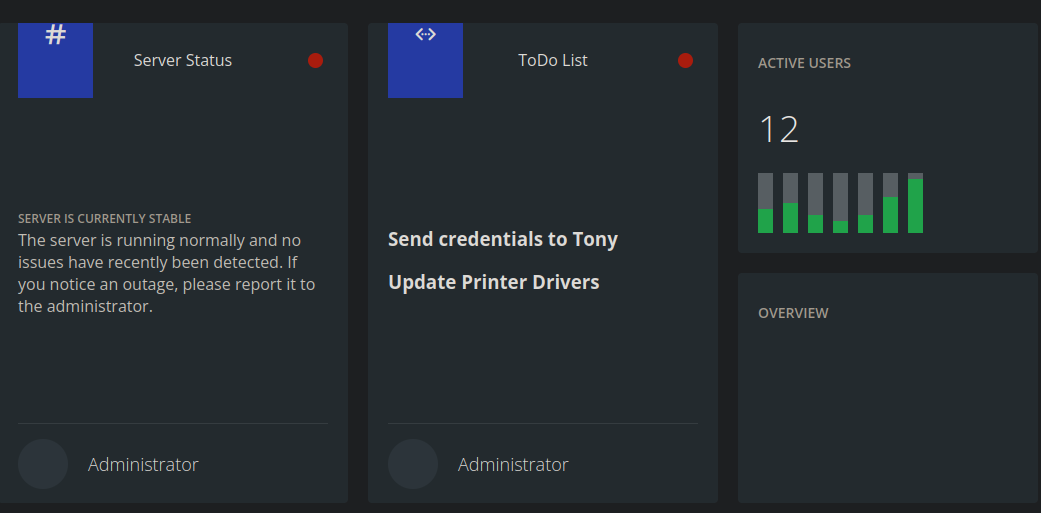The width and height of the screenshot is (1041, 513).
Task: Click Administrator name under ToDo List
Action: click(513, 464)
